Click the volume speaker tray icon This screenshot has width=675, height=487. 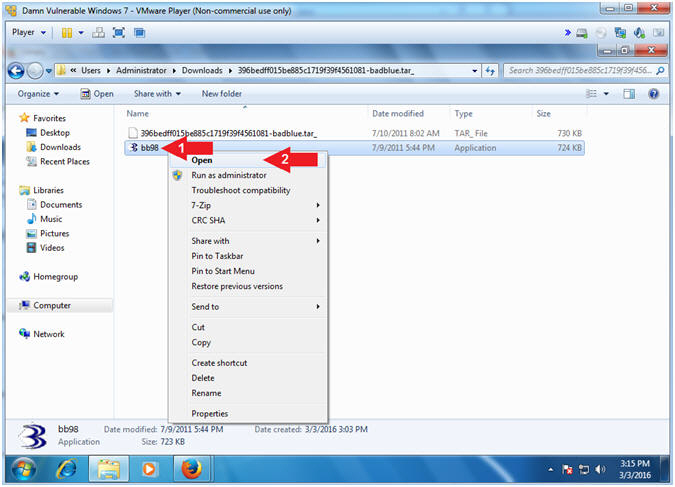600,470
